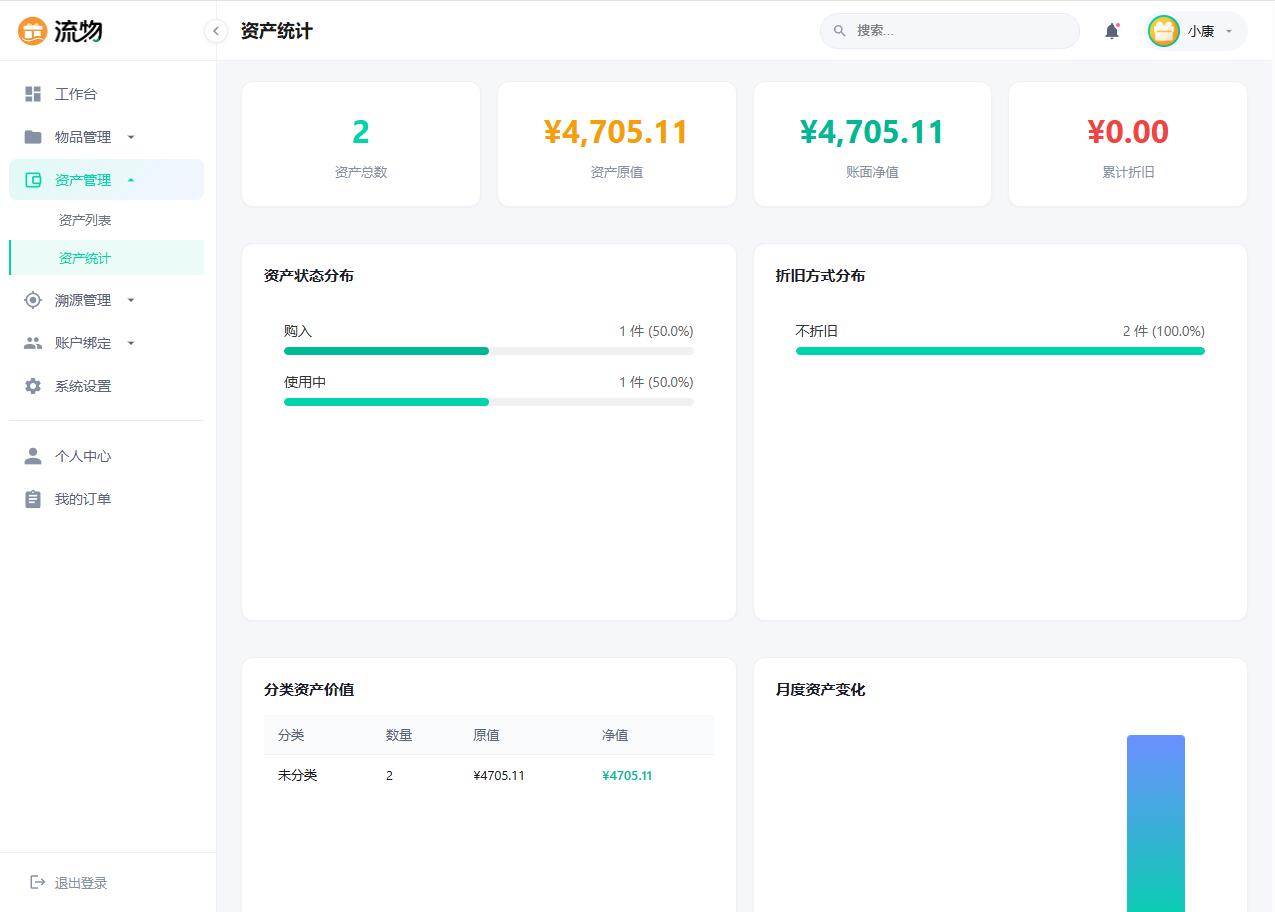Click 退出登录 link
The width and height of the screenshot is (1275, 912).
click(x=81, y=883)
